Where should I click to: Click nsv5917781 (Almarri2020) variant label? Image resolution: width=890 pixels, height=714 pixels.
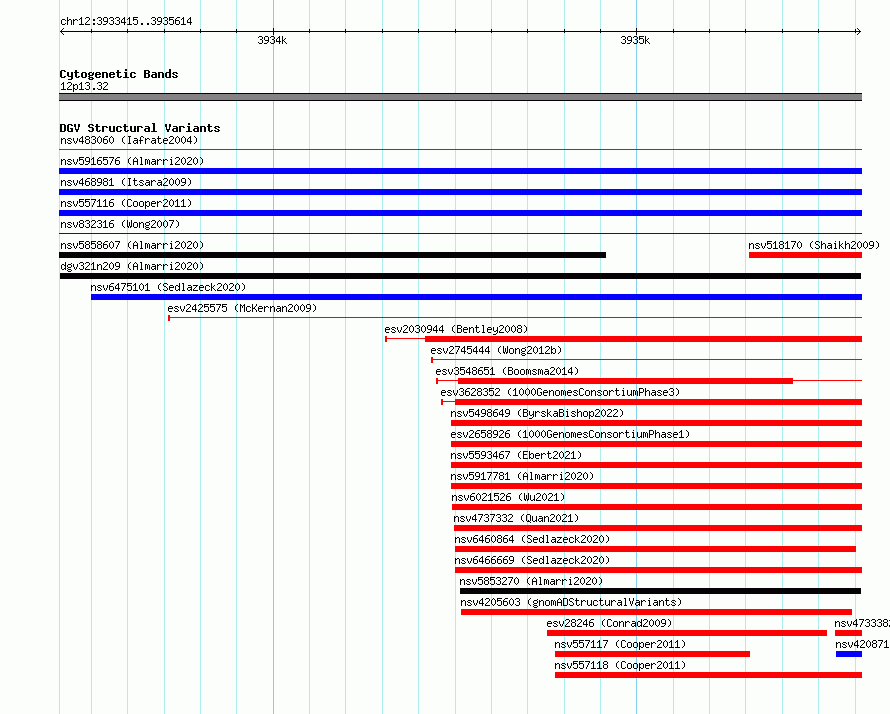point(522,476)
